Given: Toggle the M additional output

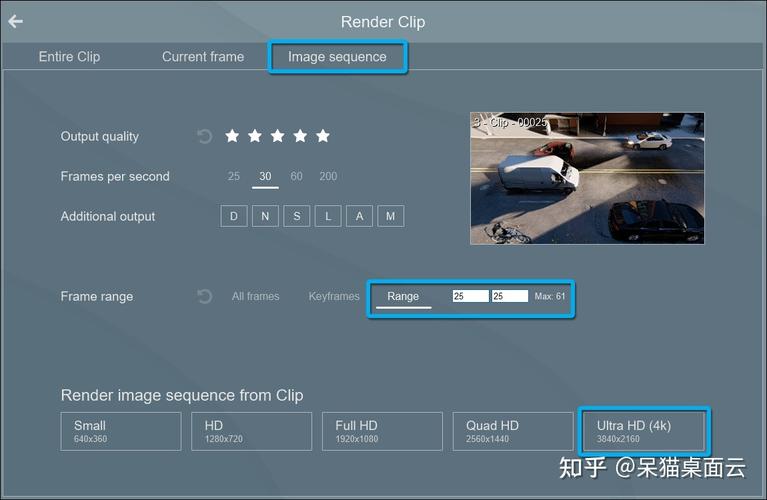Looking at the screenshot, I should (390, 216).
